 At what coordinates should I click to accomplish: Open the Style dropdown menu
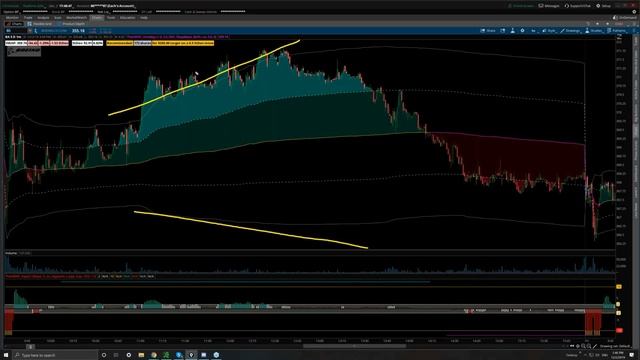(549, 31)
